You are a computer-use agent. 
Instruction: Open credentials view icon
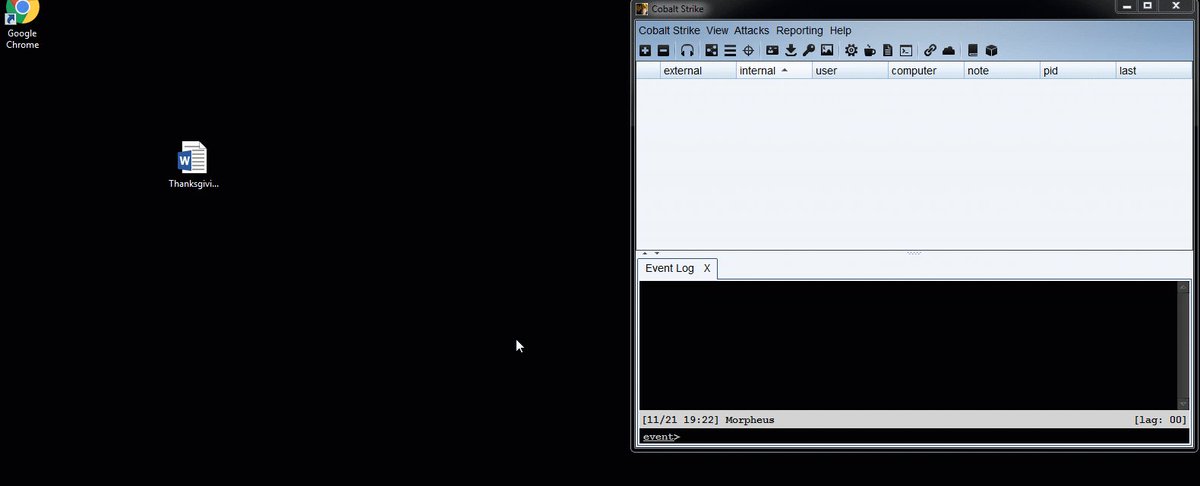pos(772,50)
